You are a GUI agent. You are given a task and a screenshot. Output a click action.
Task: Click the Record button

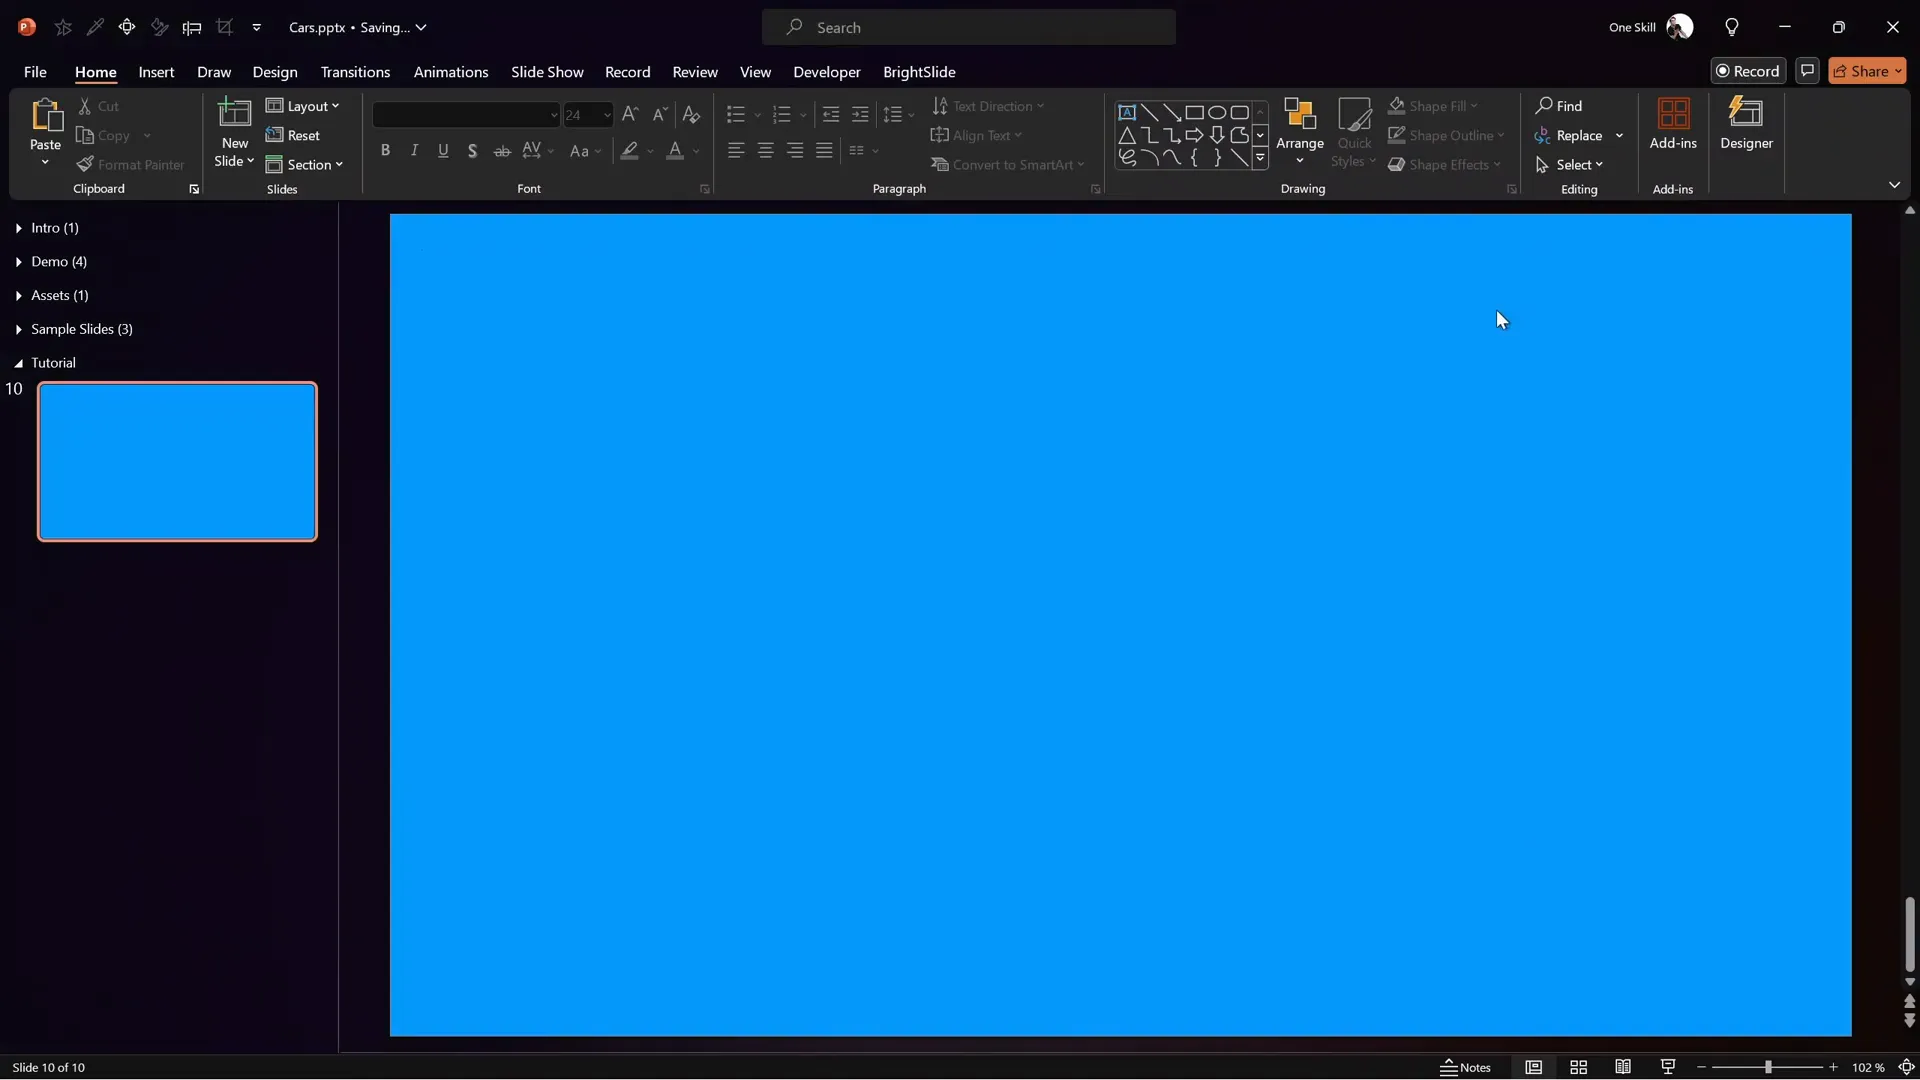[1749, 70]
